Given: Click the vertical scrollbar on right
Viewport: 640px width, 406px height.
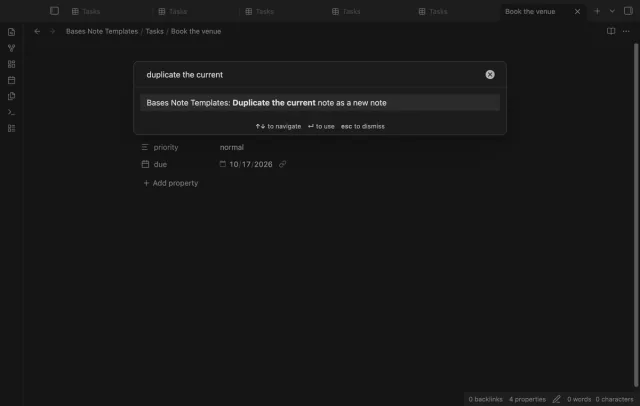Looking at the screenshot, I should [x=636, y=214].
